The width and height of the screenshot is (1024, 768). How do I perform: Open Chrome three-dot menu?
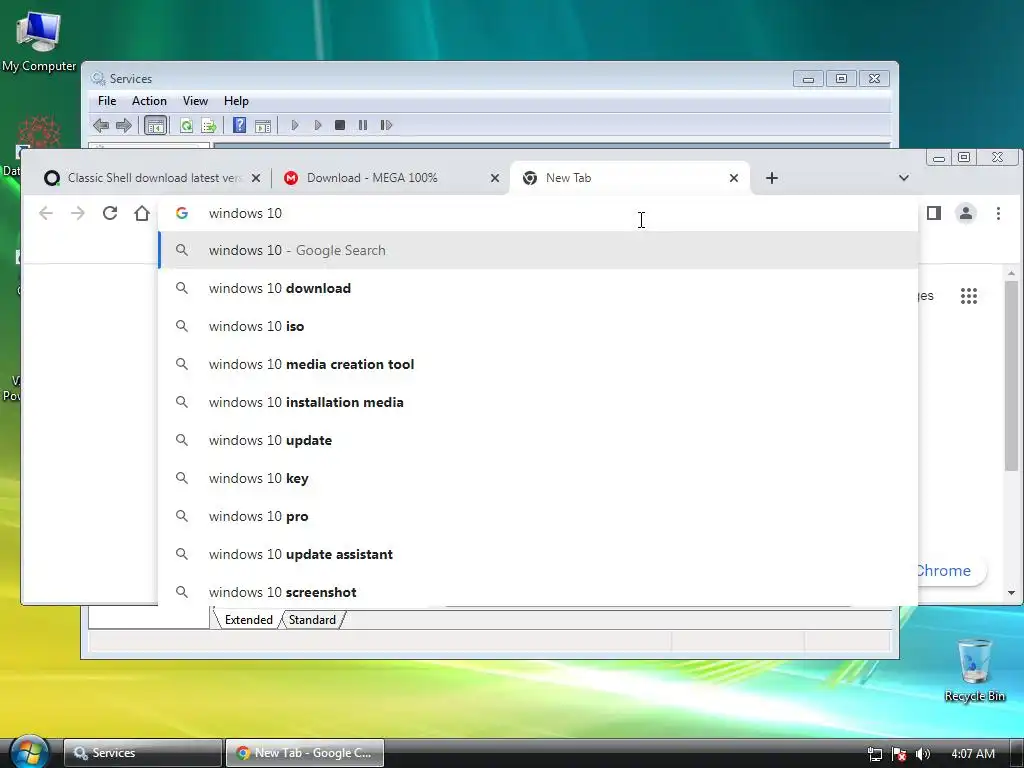(x=998, y=213)
